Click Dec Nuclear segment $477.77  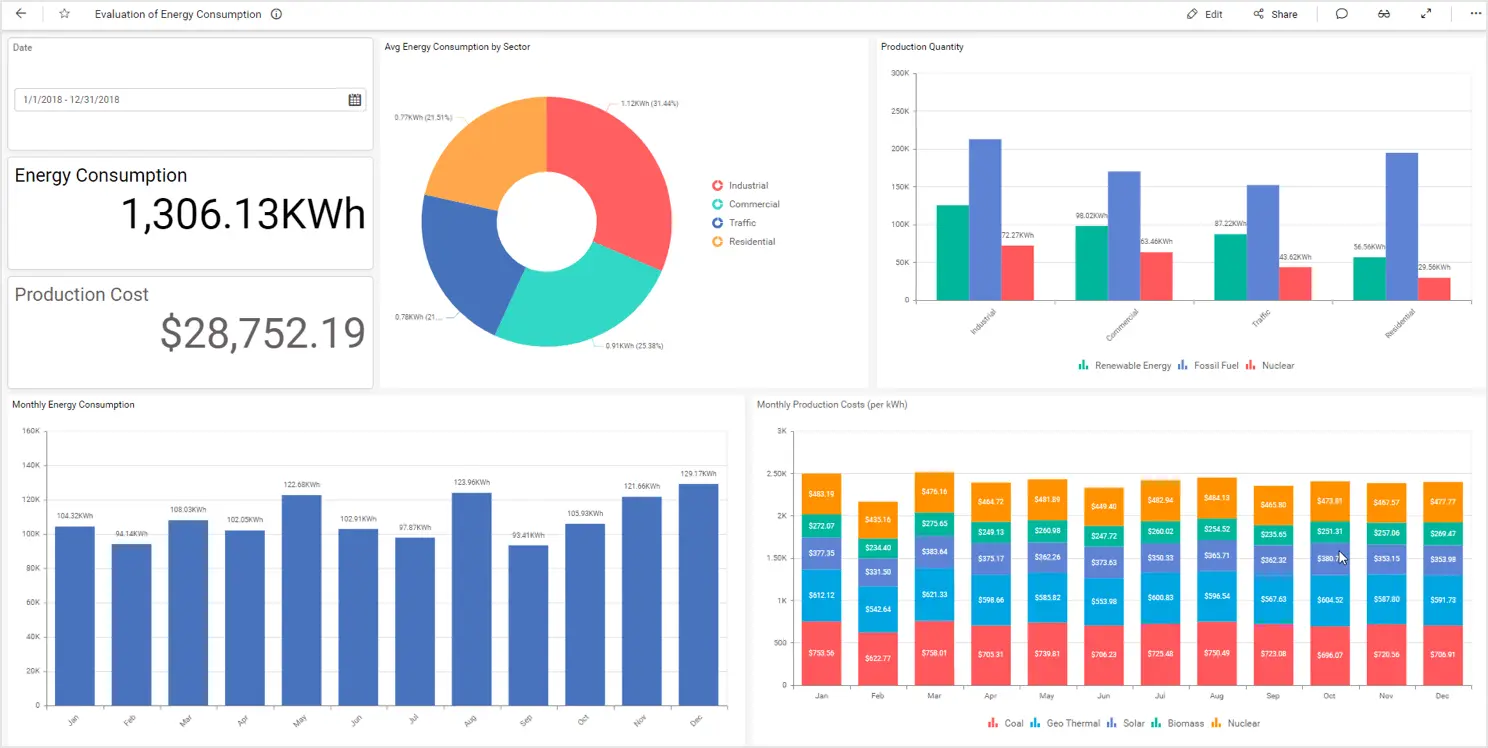[x=1442, y=502]
